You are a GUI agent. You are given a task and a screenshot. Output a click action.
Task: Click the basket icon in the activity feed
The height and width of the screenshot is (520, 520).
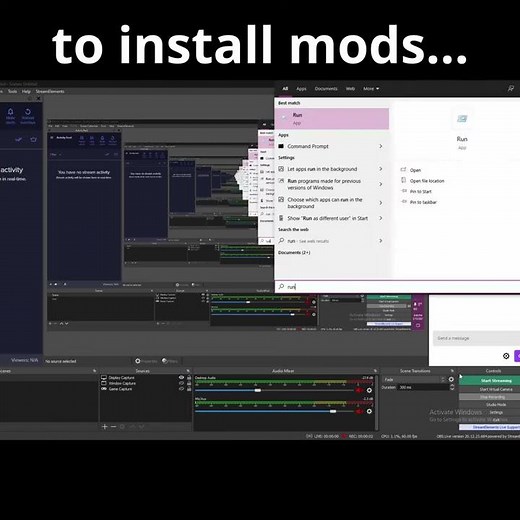(33, 140)
